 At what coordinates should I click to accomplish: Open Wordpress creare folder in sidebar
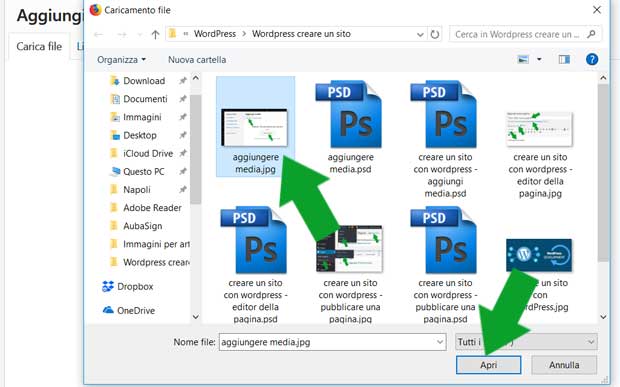click(156, 262)
